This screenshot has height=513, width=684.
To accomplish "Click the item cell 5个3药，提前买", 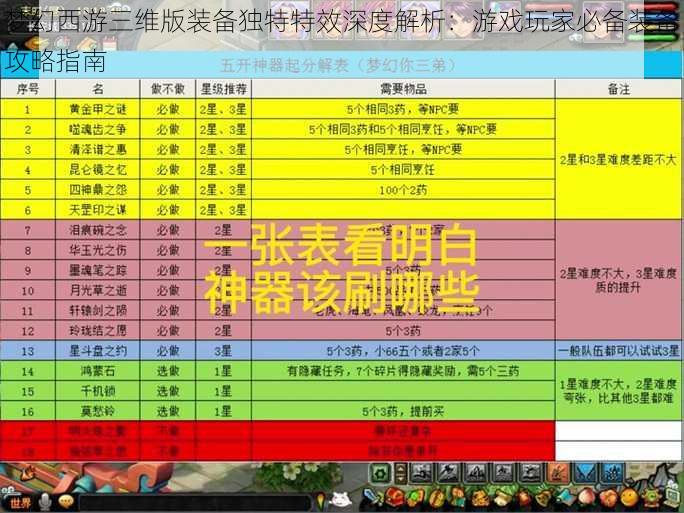I will (x=403, y=411).
